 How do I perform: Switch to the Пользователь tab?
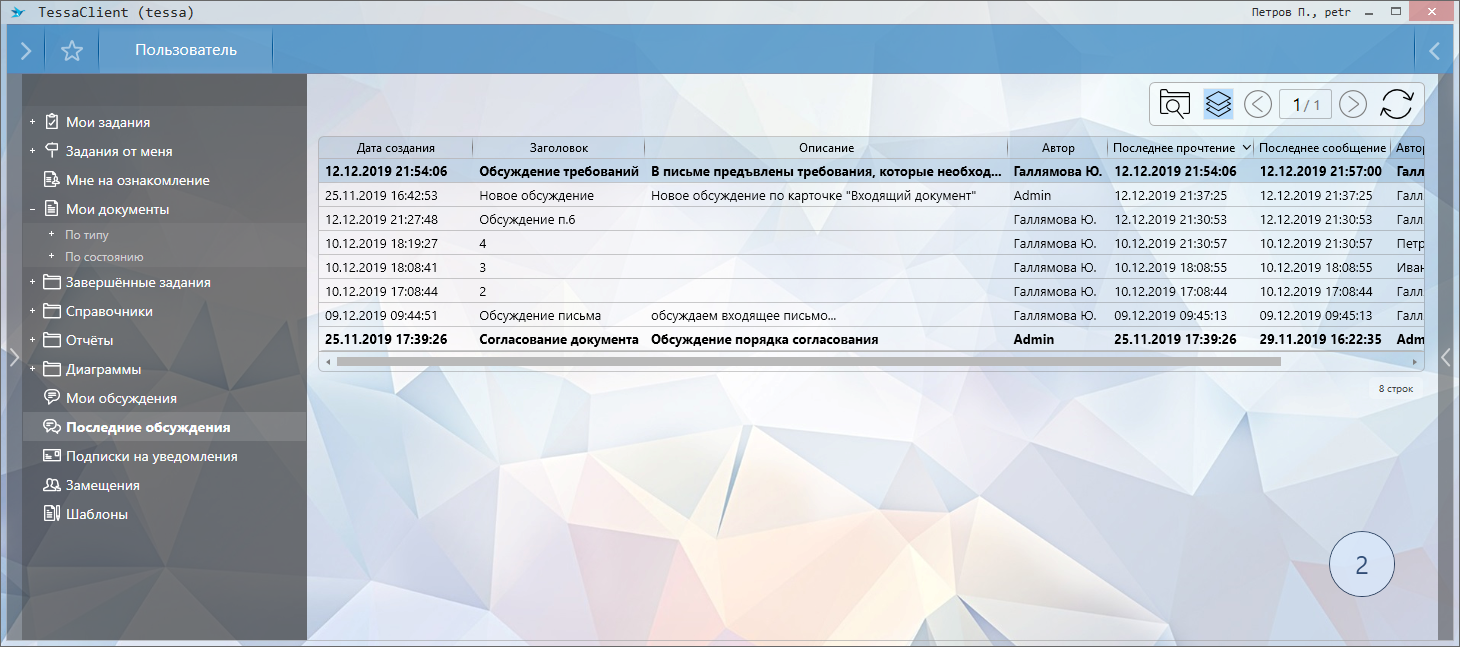(x=186, y=50)
